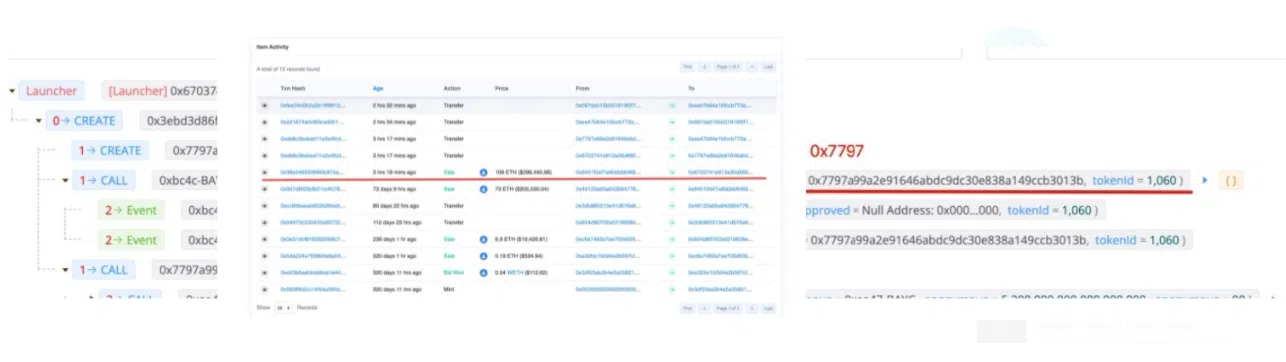
Task: Open the top transaction hash link
Action: [x=311, y=105]
